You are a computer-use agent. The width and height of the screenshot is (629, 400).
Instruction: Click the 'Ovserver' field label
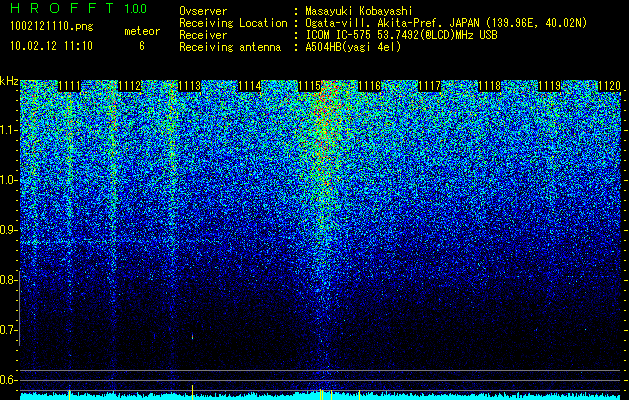(203, 11)
